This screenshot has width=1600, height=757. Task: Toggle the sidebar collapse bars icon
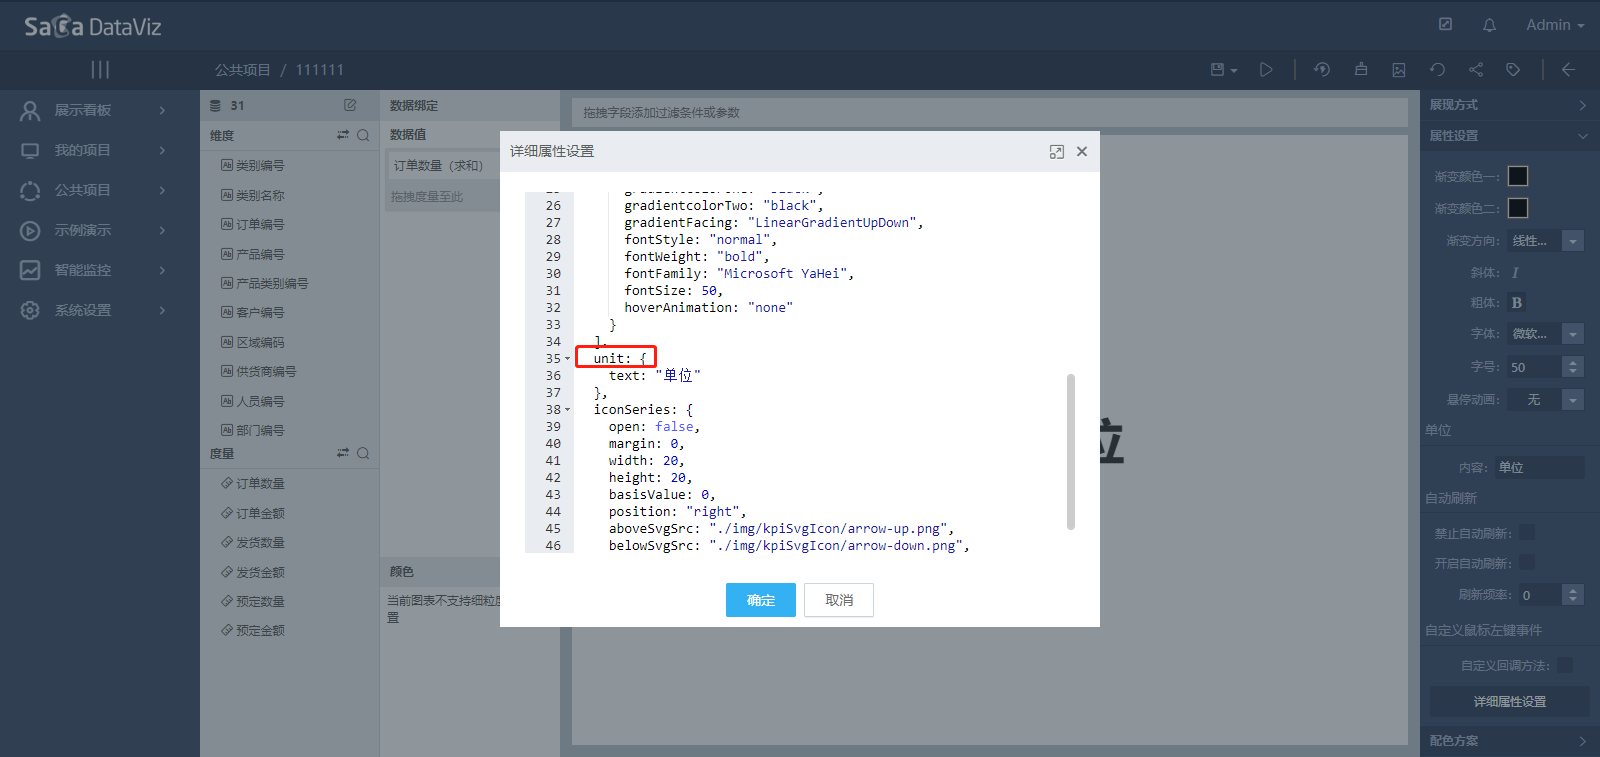point(100,69)
